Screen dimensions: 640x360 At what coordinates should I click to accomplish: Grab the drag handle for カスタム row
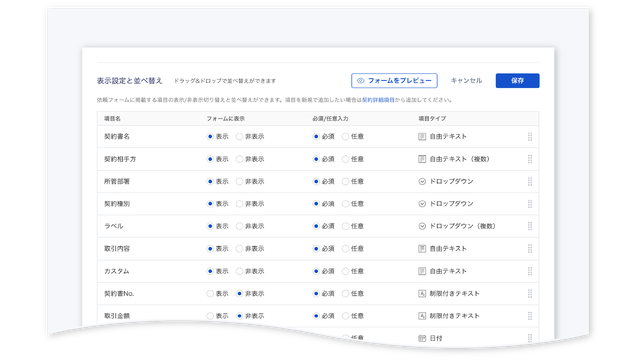[x=530, y=271]
